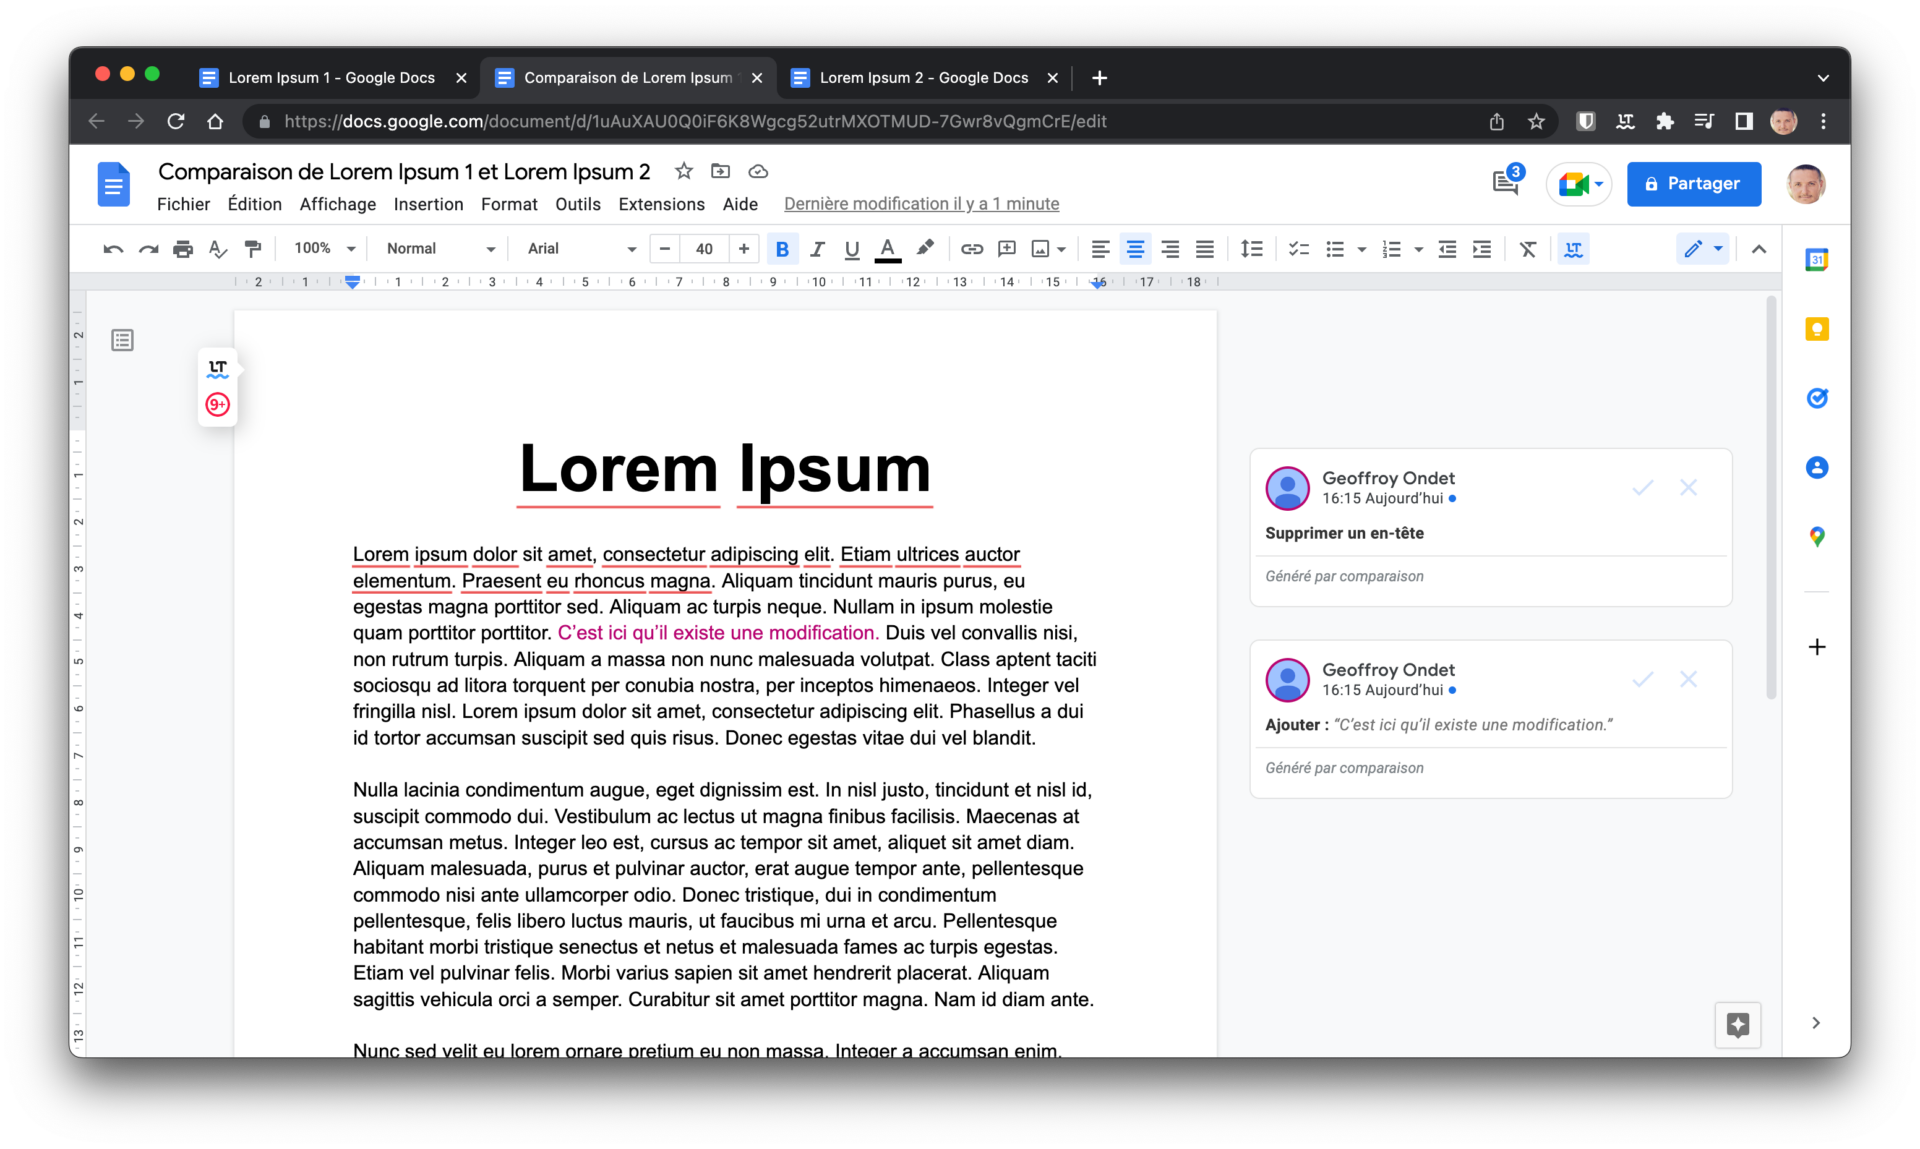1920x1149 pixels.
Task: Open Google Calendar from the side panel
Action: click(1817, 259)
